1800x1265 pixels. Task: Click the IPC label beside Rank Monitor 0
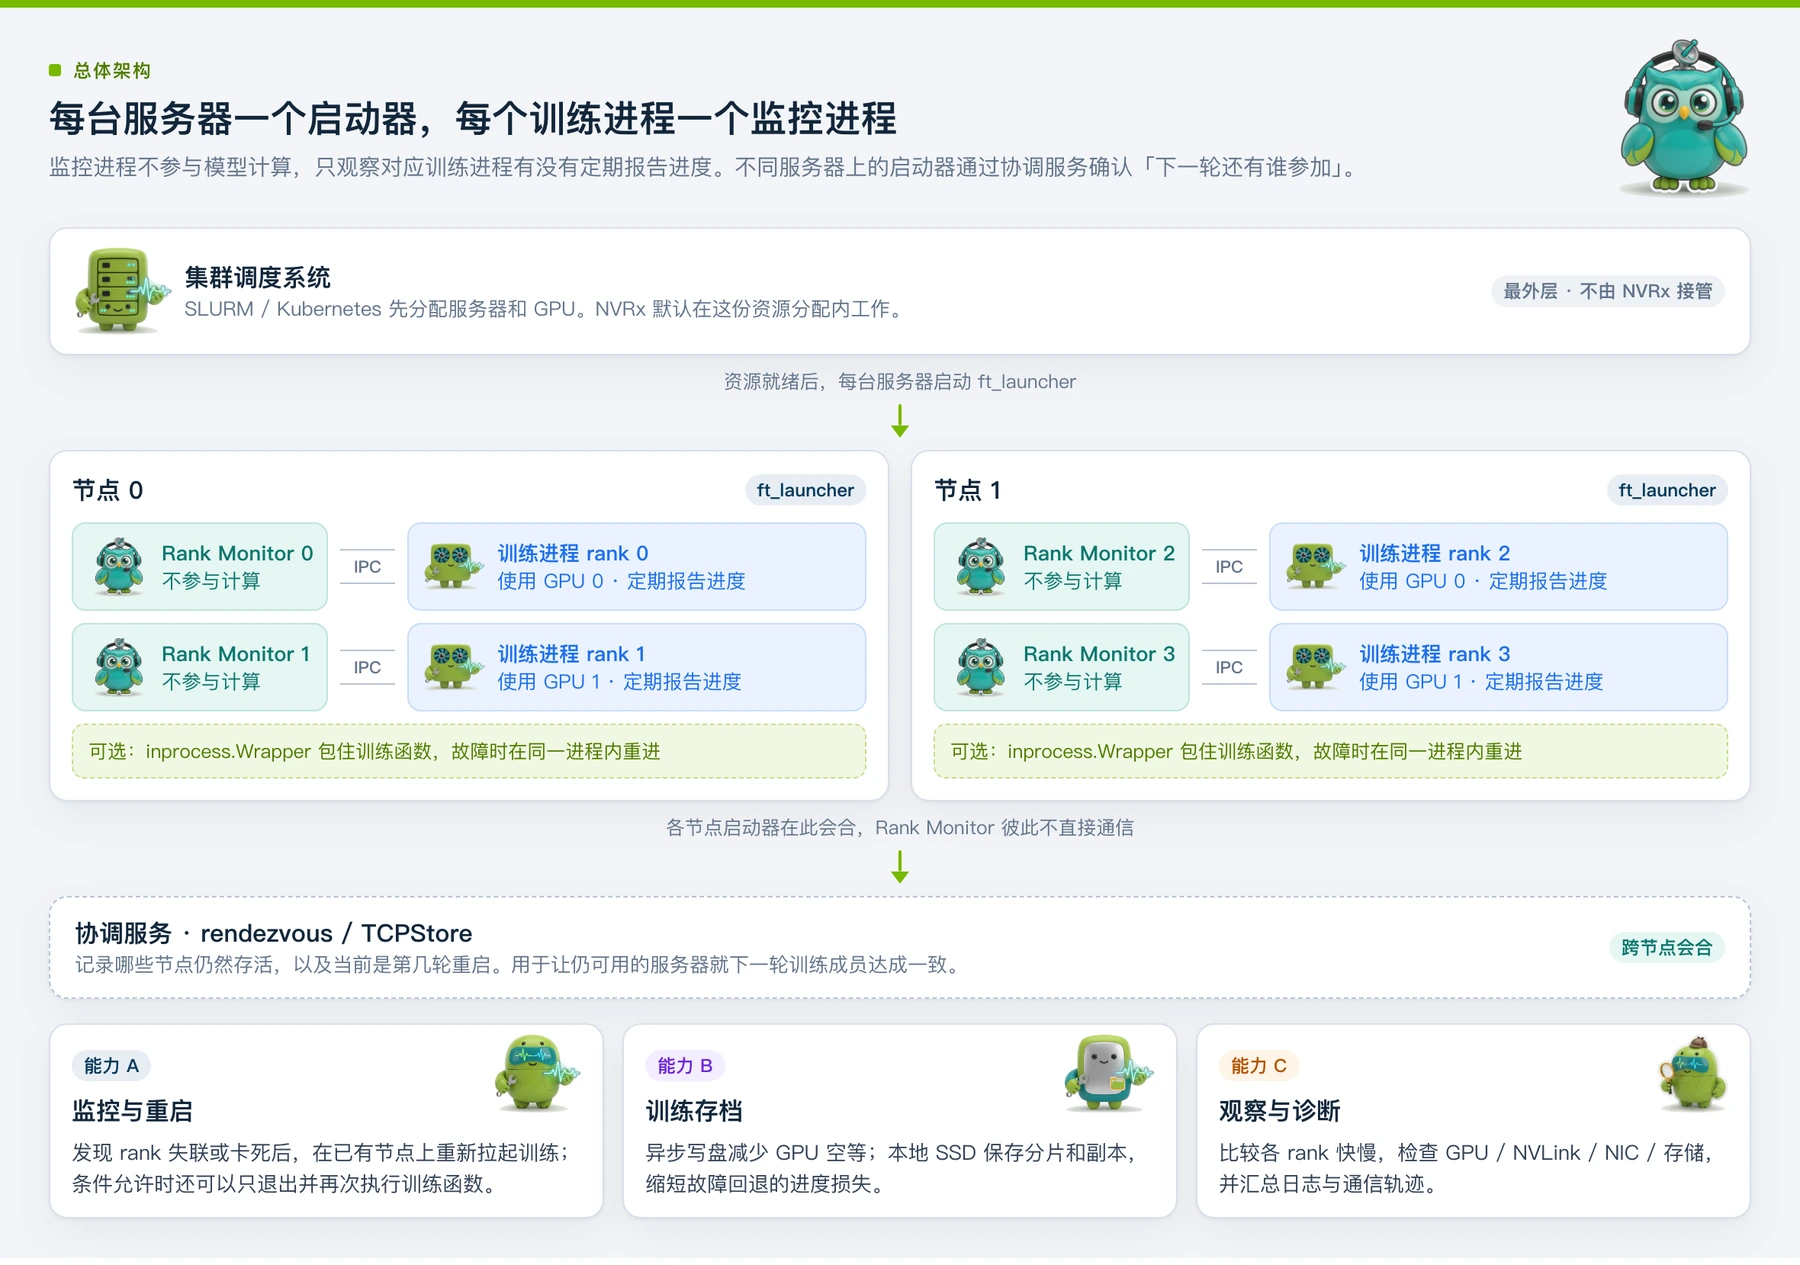[x=367, y=567]
